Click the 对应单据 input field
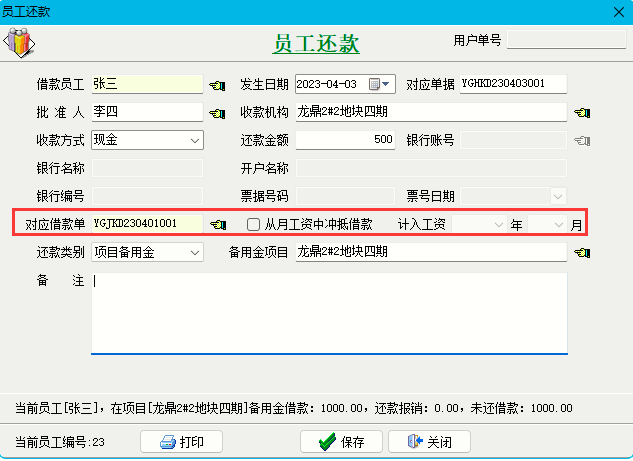Screen dimensions: 633x461 [x=512, y=84]
